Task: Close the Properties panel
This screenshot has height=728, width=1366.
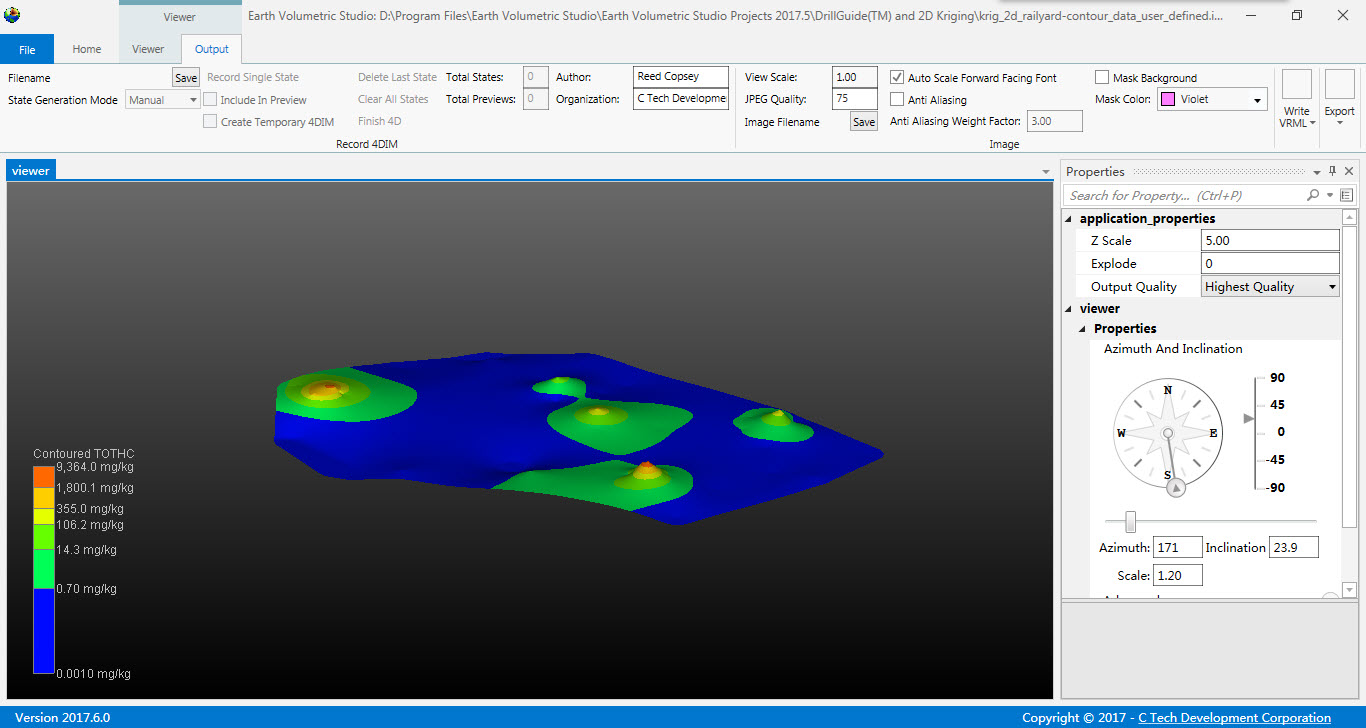Action: pos(1349,172)
